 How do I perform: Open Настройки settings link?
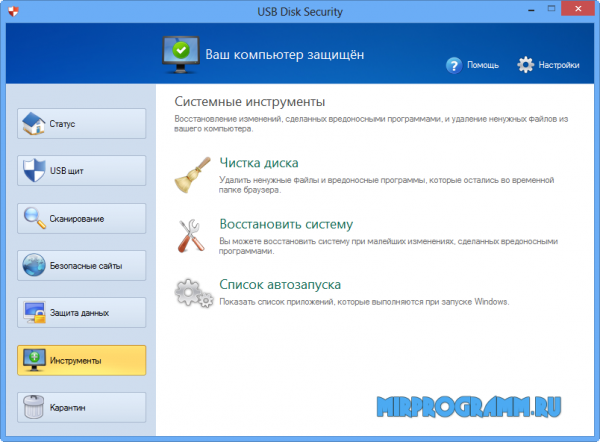point(559,65)
